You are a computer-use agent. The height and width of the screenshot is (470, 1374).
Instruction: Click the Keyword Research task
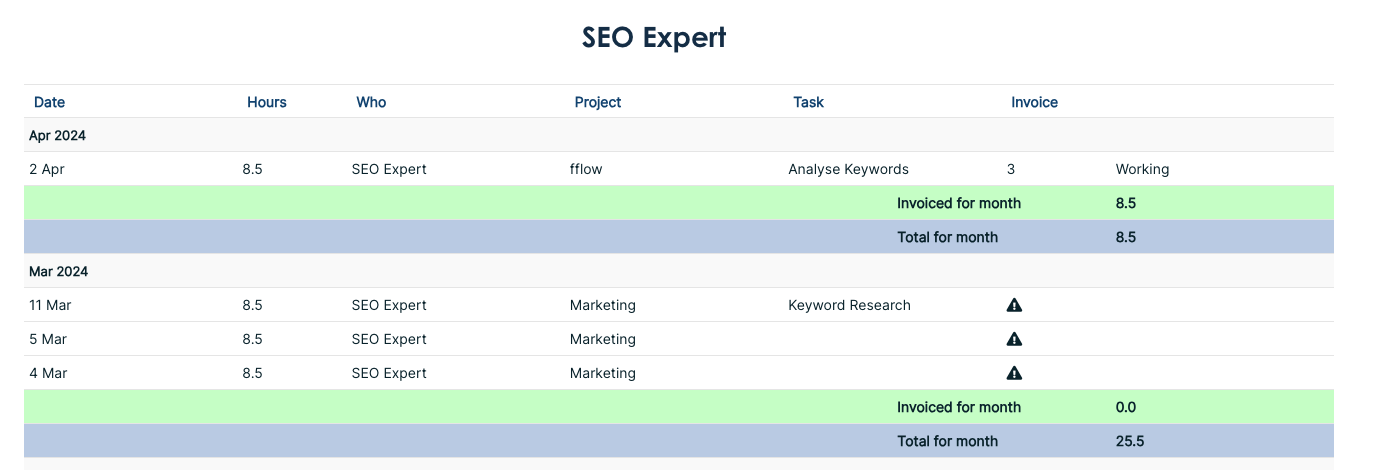click(849, 305)
